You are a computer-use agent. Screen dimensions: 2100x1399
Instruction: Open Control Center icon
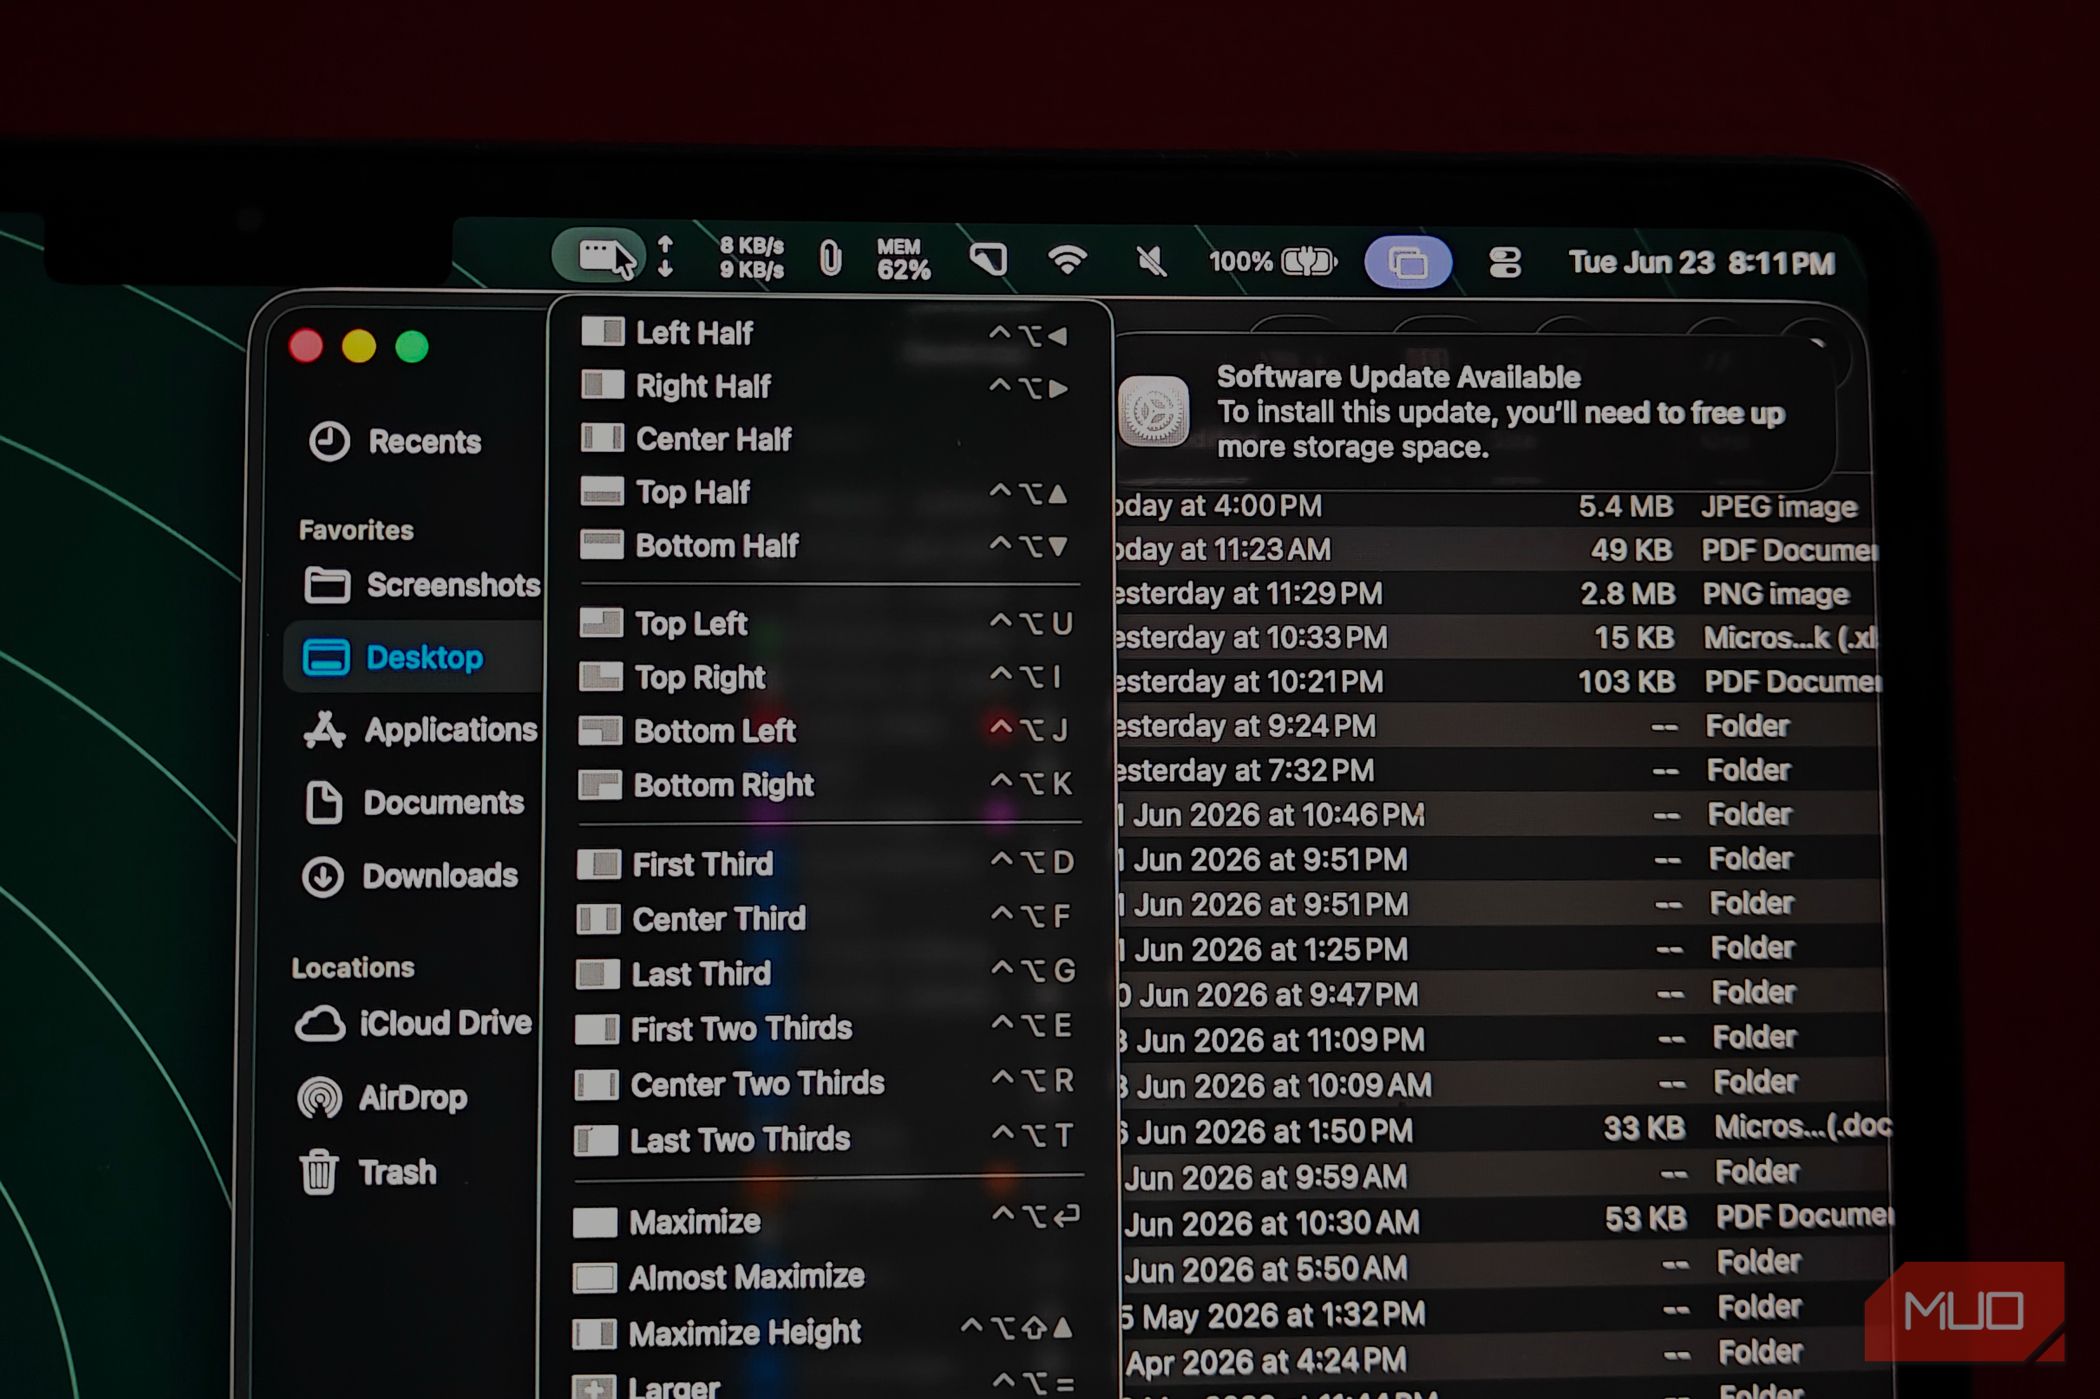[x=1505, y=263]
